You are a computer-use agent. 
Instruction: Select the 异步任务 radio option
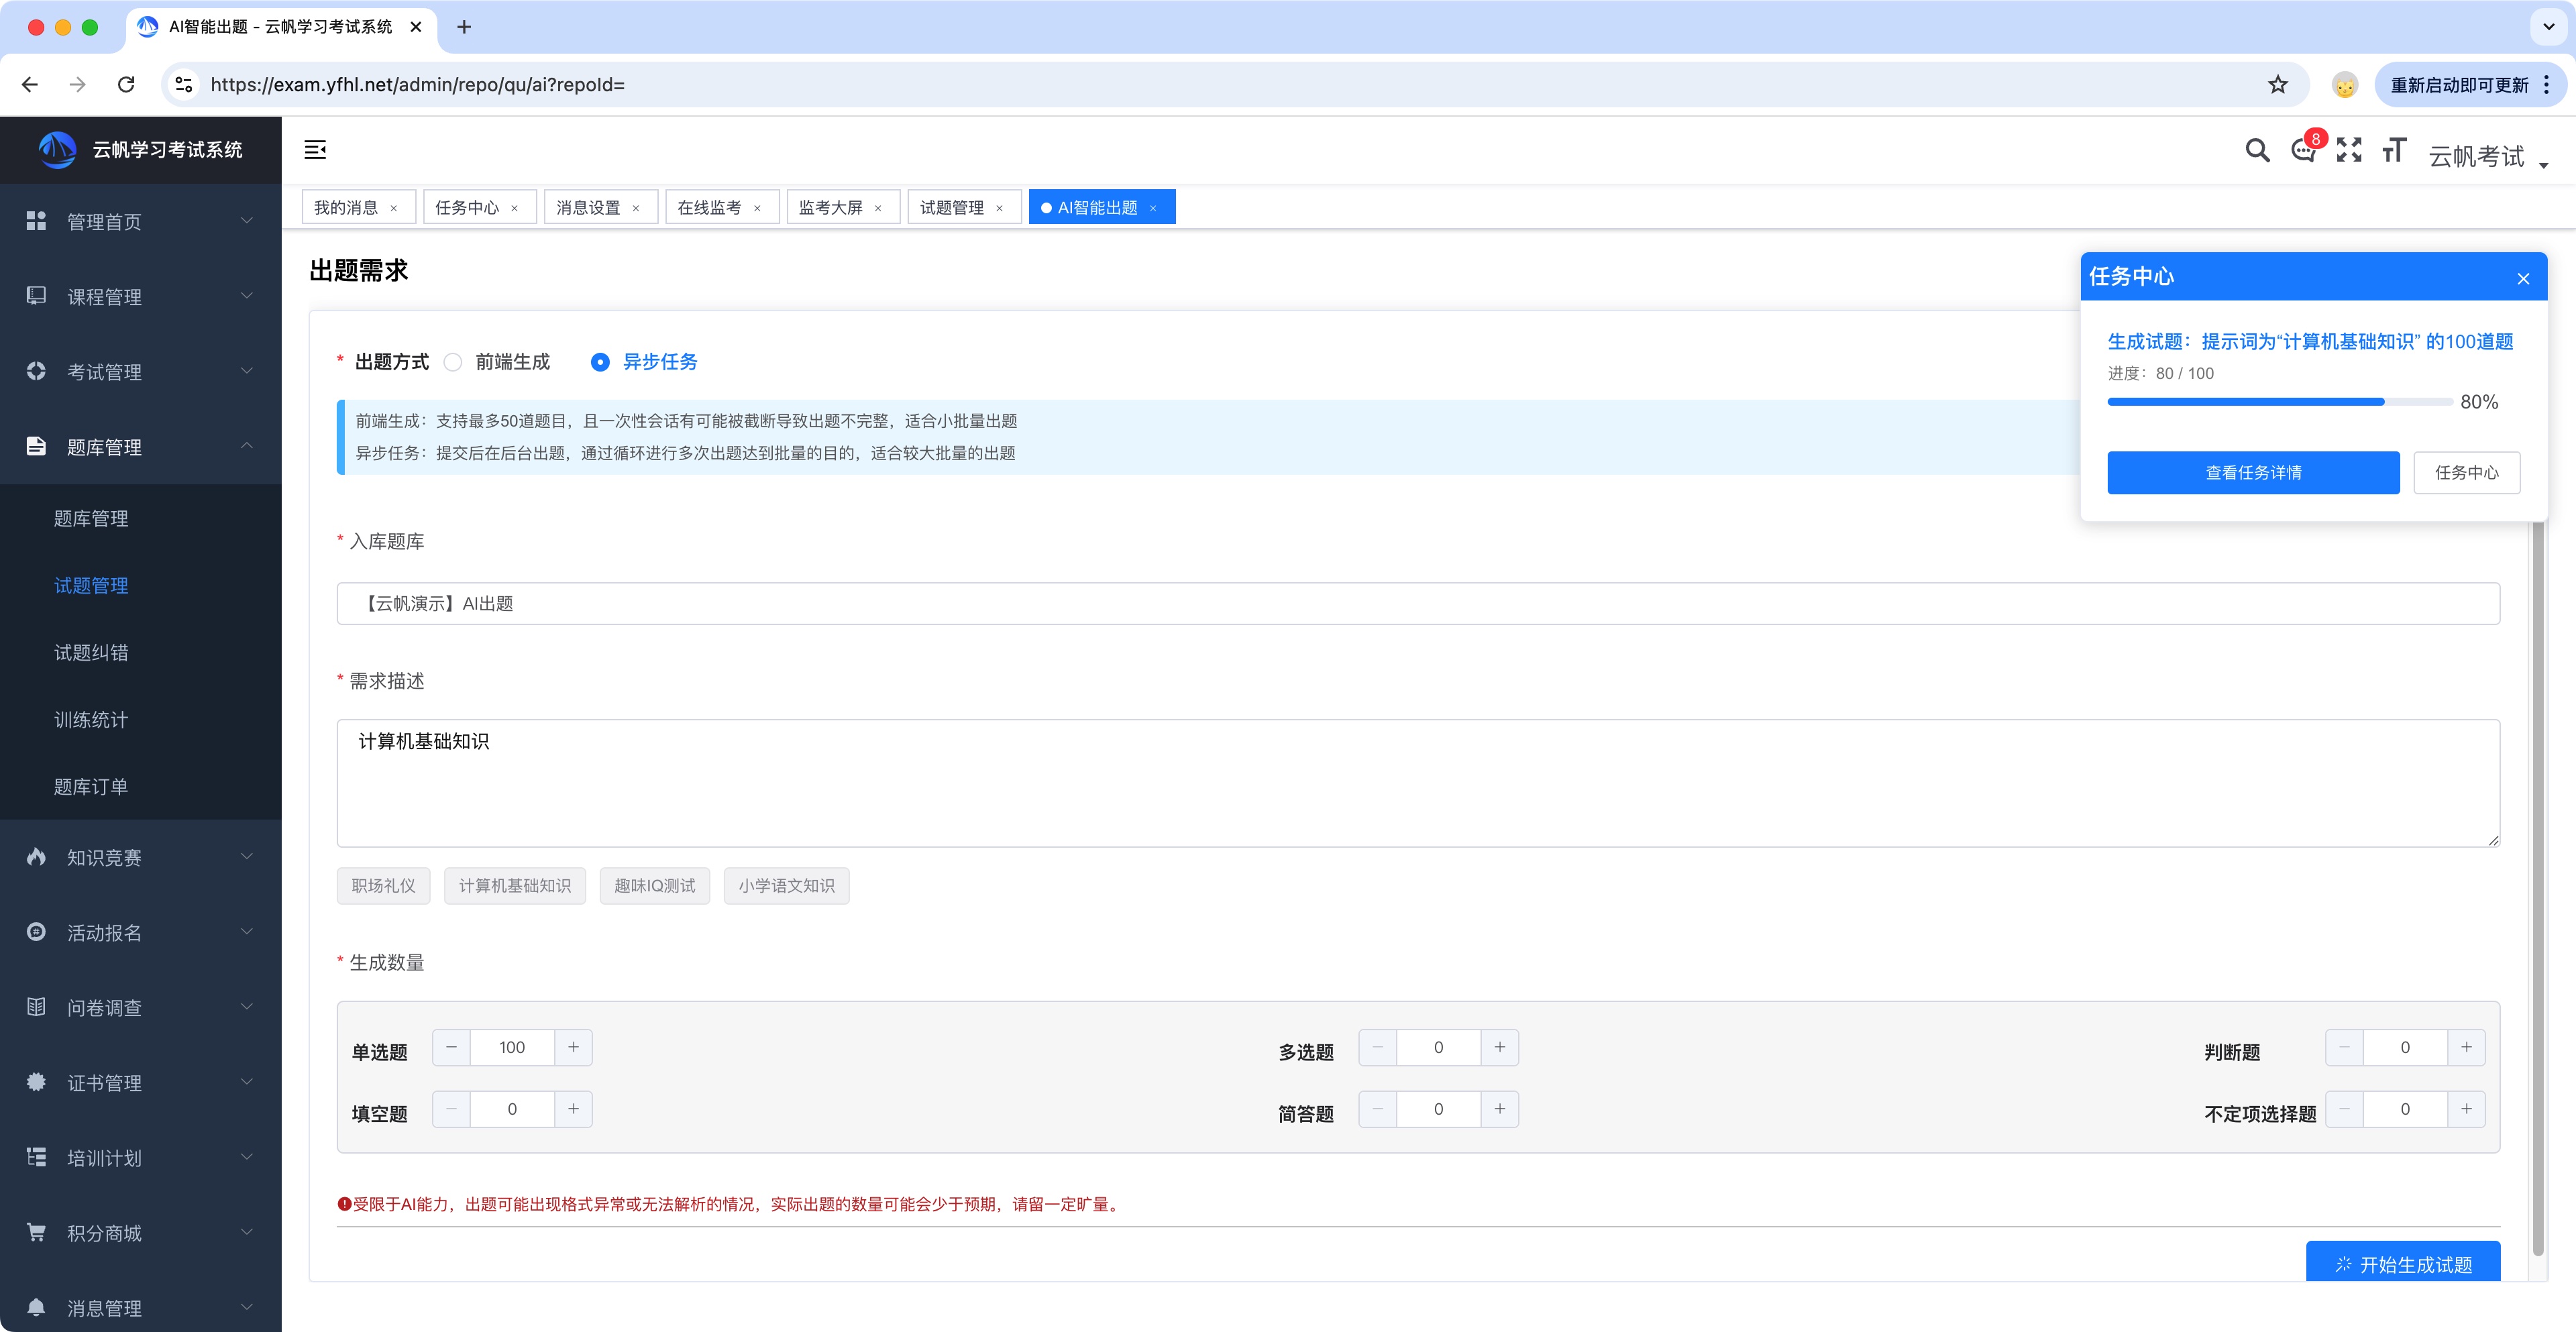[x=600, y=362]
